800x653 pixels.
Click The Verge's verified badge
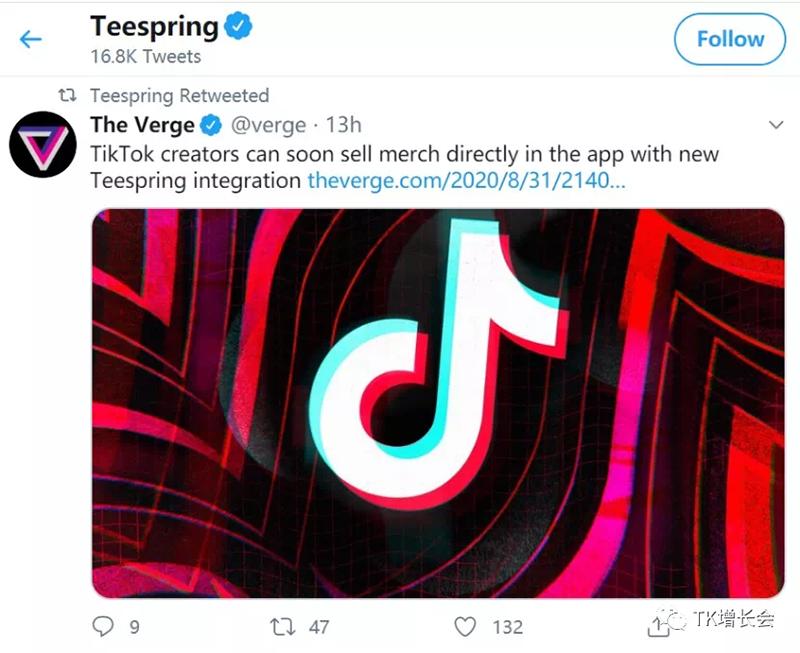click(x=211, y=126)
